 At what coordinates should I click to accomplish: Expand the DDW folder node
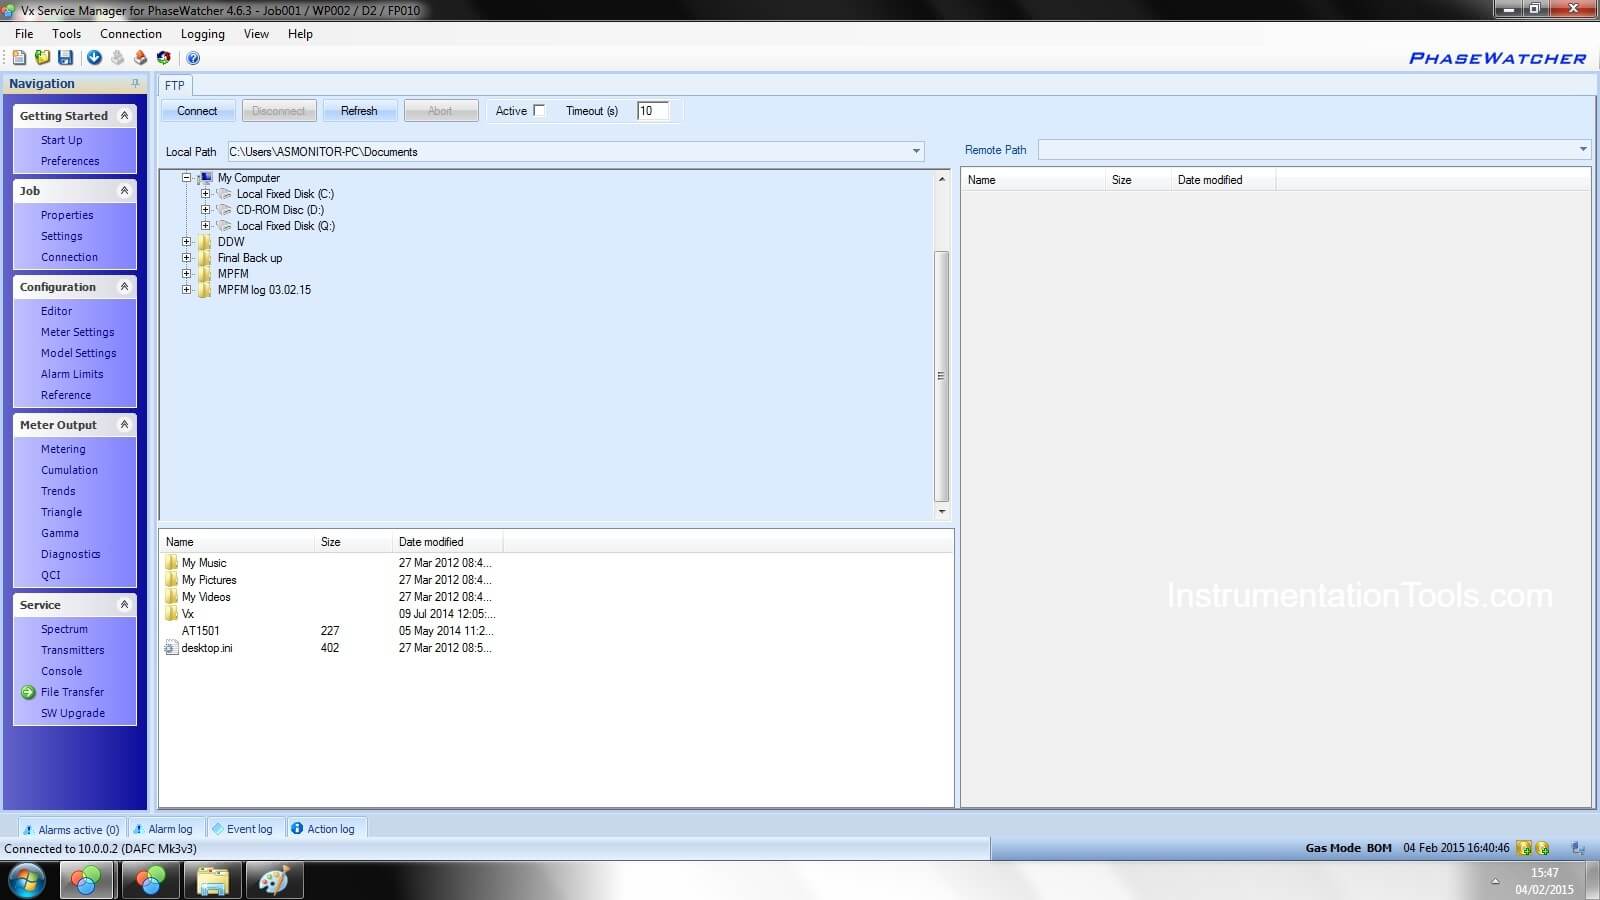186,242
